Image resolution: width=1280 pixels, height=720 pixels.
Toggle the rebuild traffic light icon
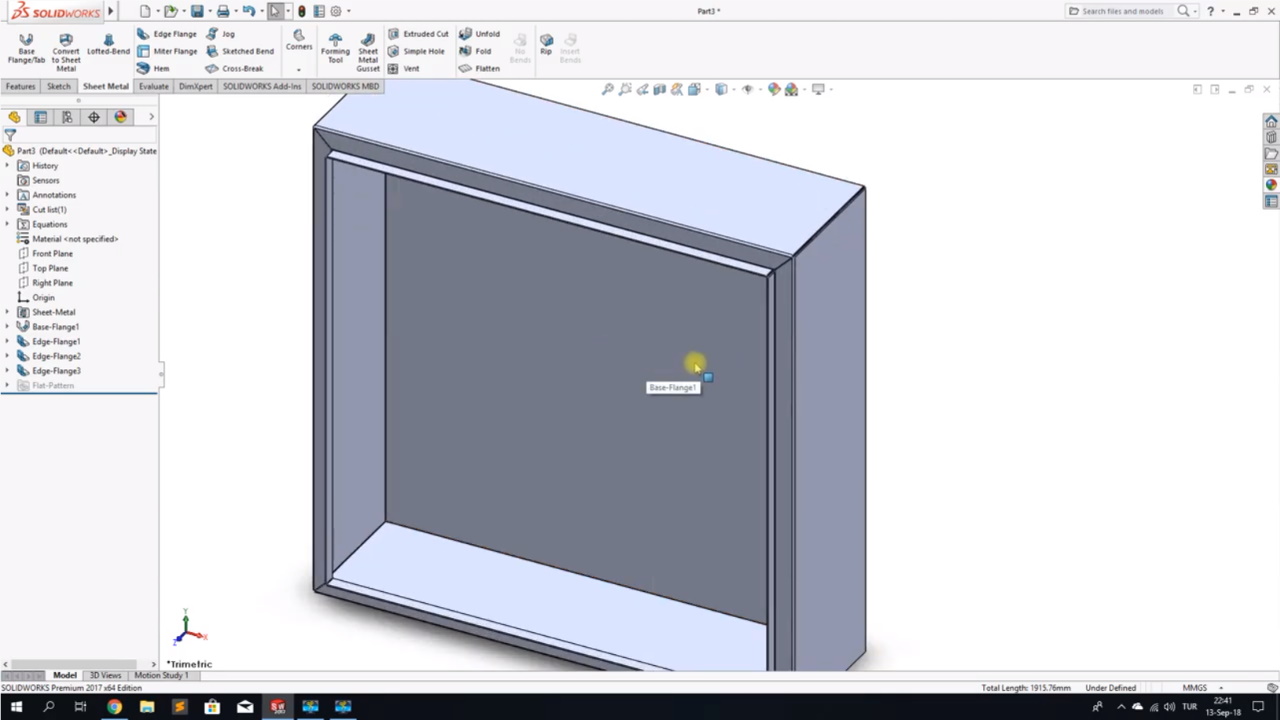point(301,11)
